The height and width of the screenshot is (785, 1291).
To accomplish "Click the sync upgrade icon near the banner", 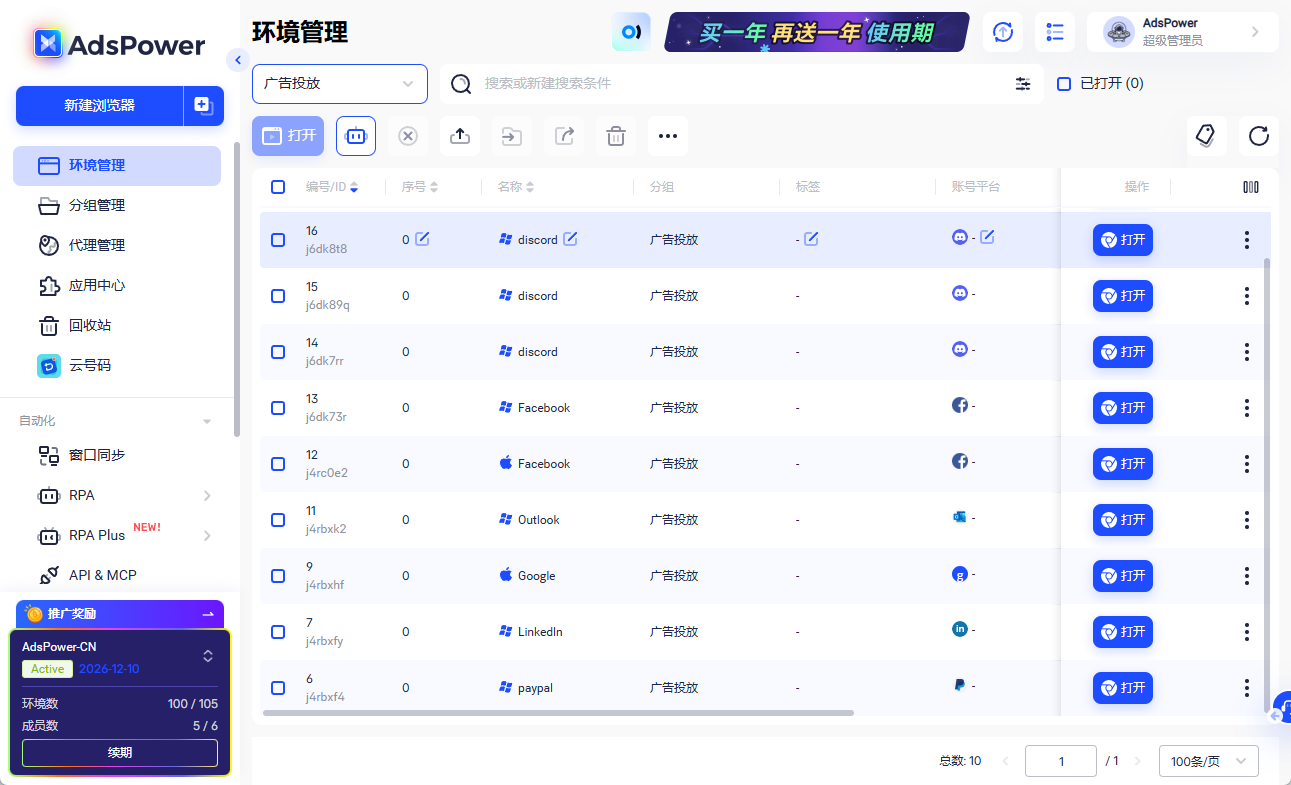I will pos(1002,31).
